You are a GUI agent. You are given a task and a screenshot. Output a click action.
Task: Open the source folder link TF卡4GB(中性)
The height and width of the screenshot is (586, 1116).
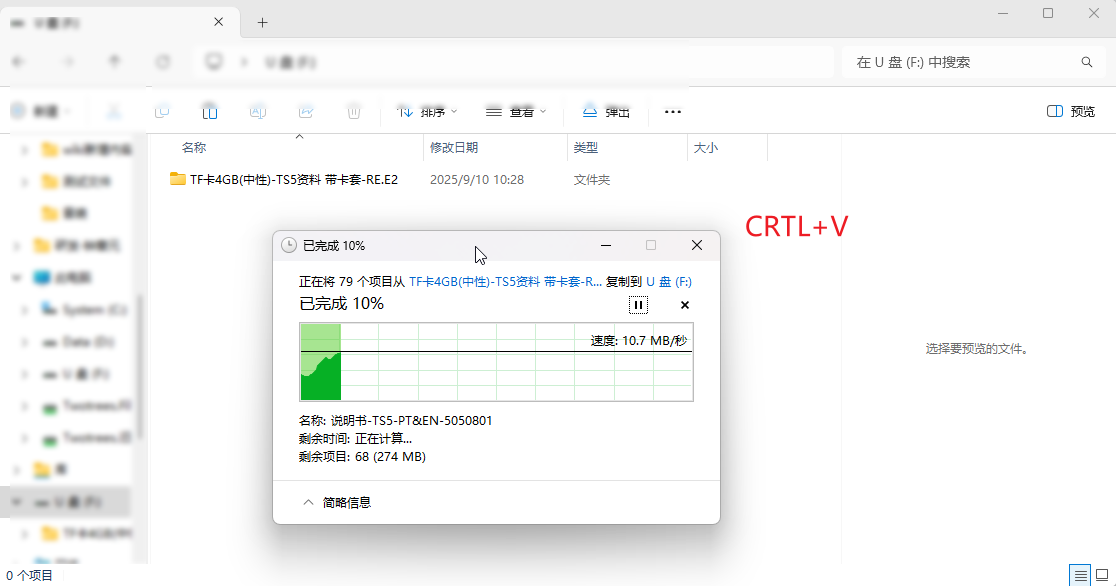(505, 282)
